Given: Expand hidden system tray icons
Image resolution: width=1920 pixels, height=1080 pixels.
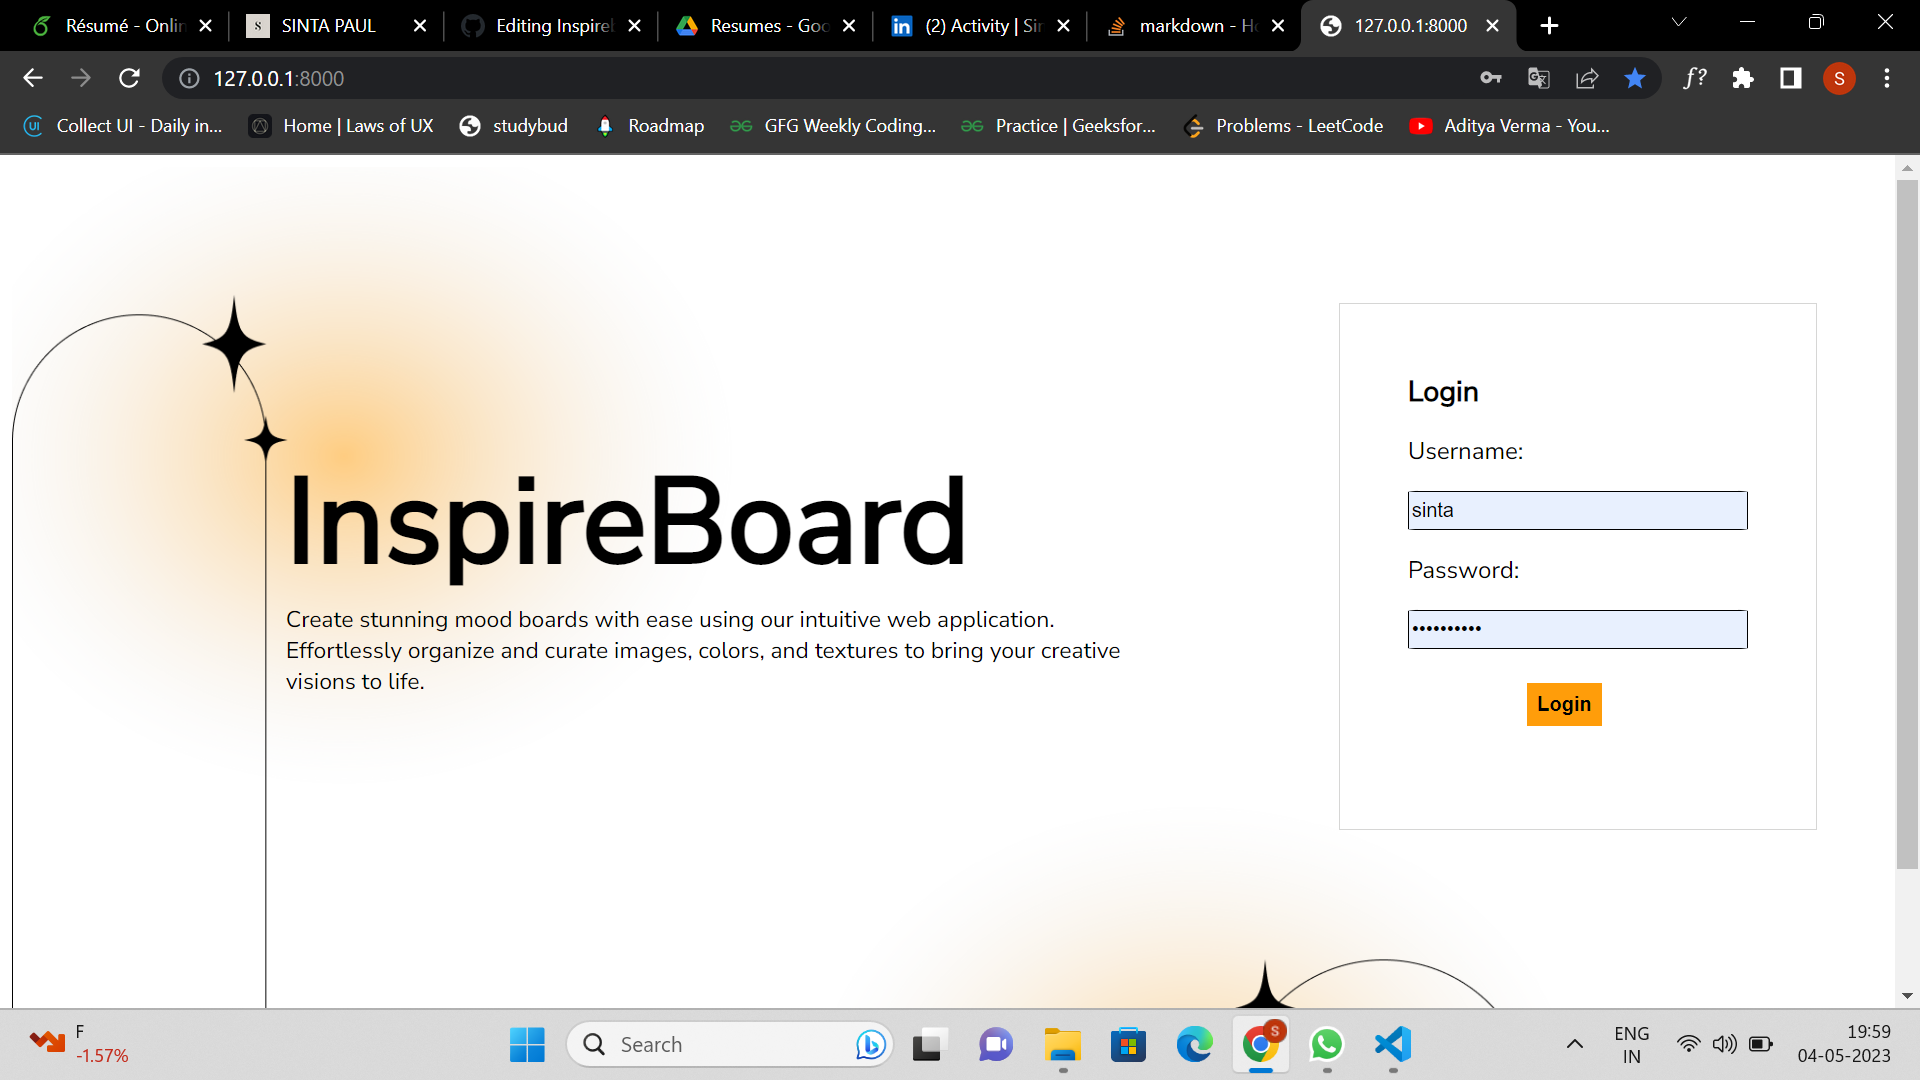Looking at the screenshot, I should tap(1573, 1043).
